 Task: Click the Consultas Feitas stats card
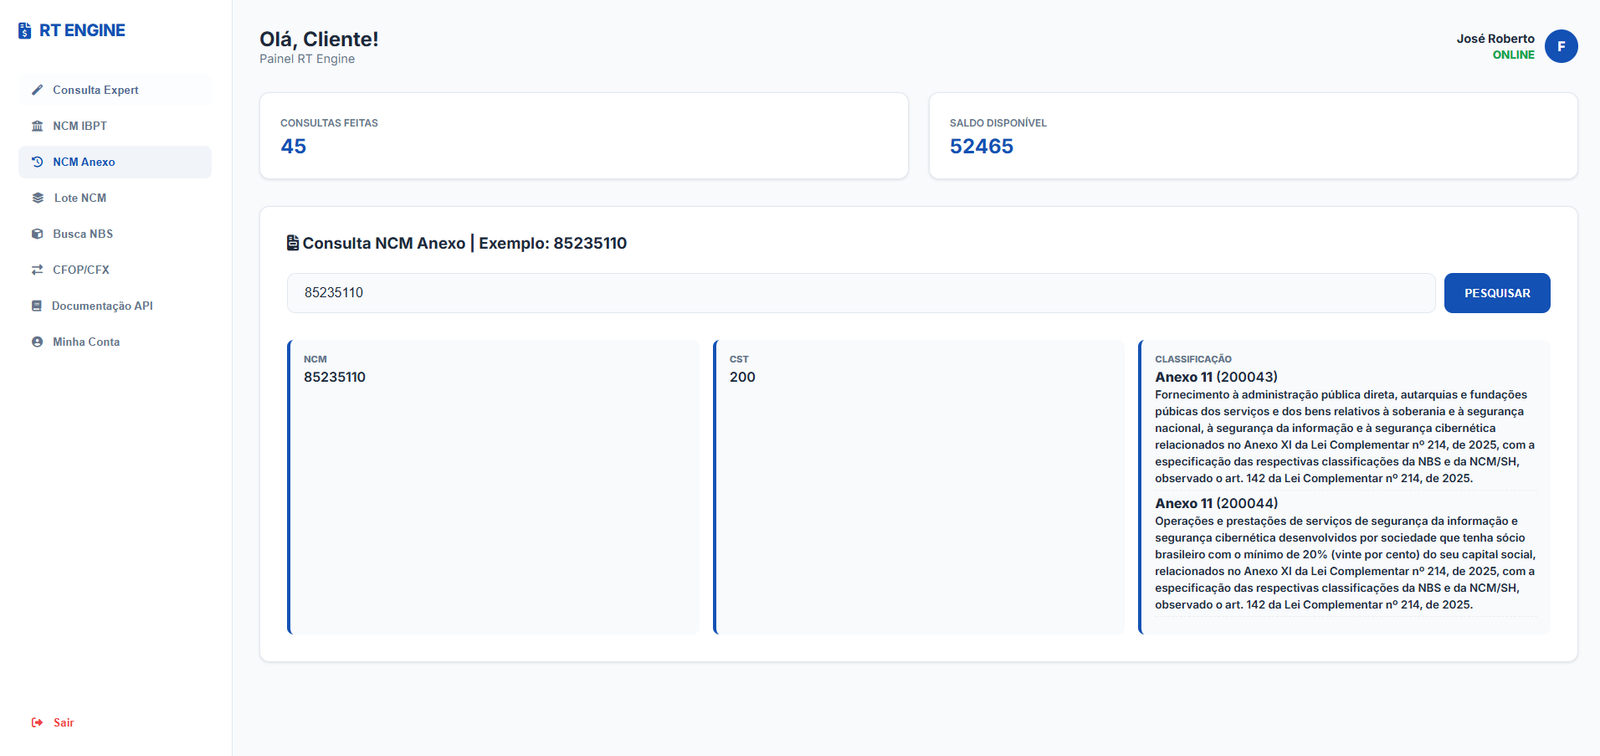pos(583,136)
